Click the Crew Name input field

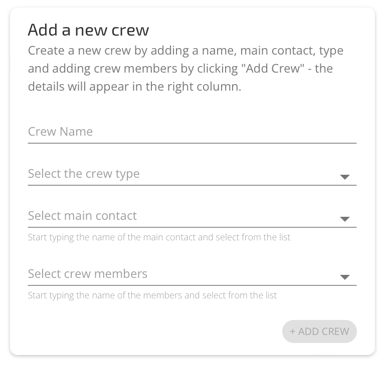[192, 132]
